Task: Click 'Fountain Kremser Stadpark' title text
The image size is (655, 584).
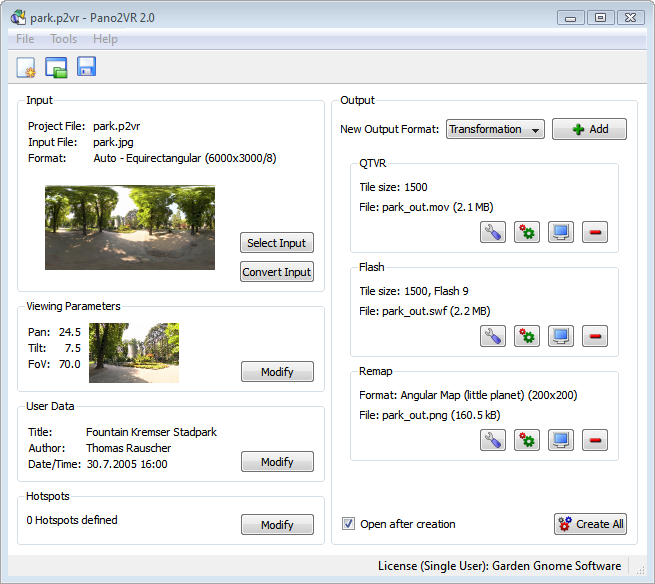Action: point(151,432)
